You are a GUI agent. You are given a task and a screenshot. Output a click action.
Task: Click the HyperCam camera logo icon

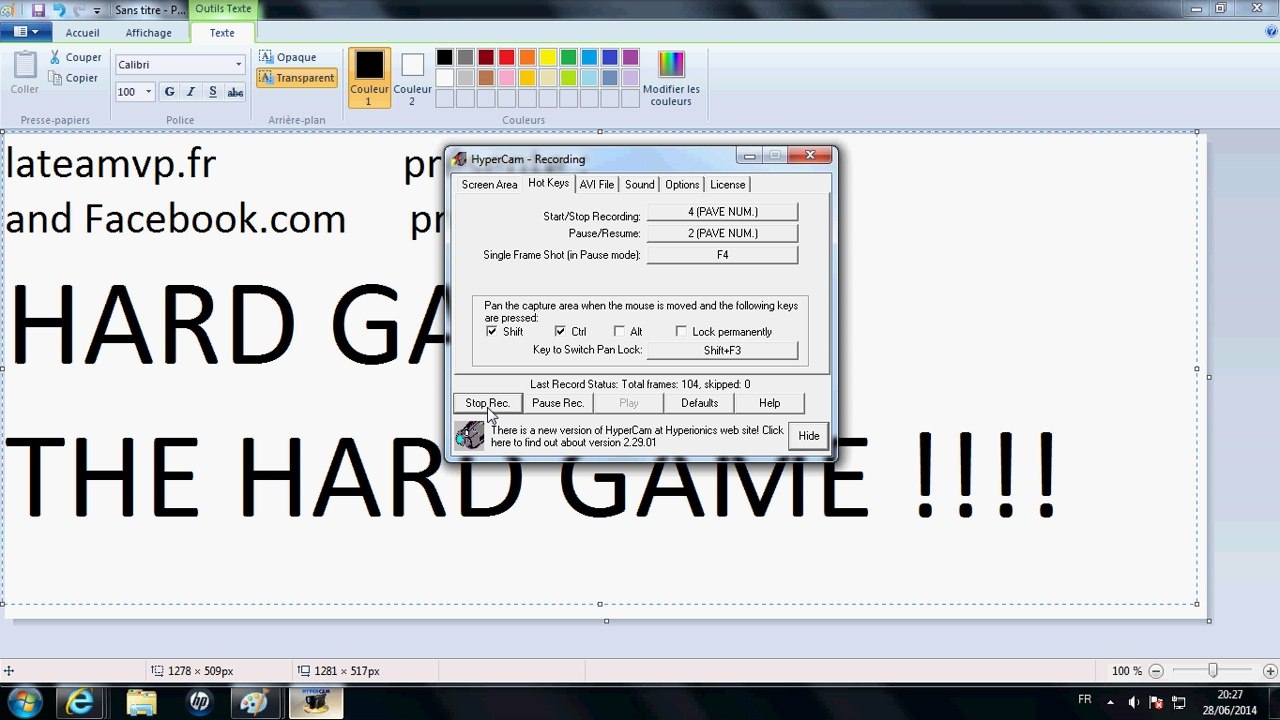coord(470,435)
